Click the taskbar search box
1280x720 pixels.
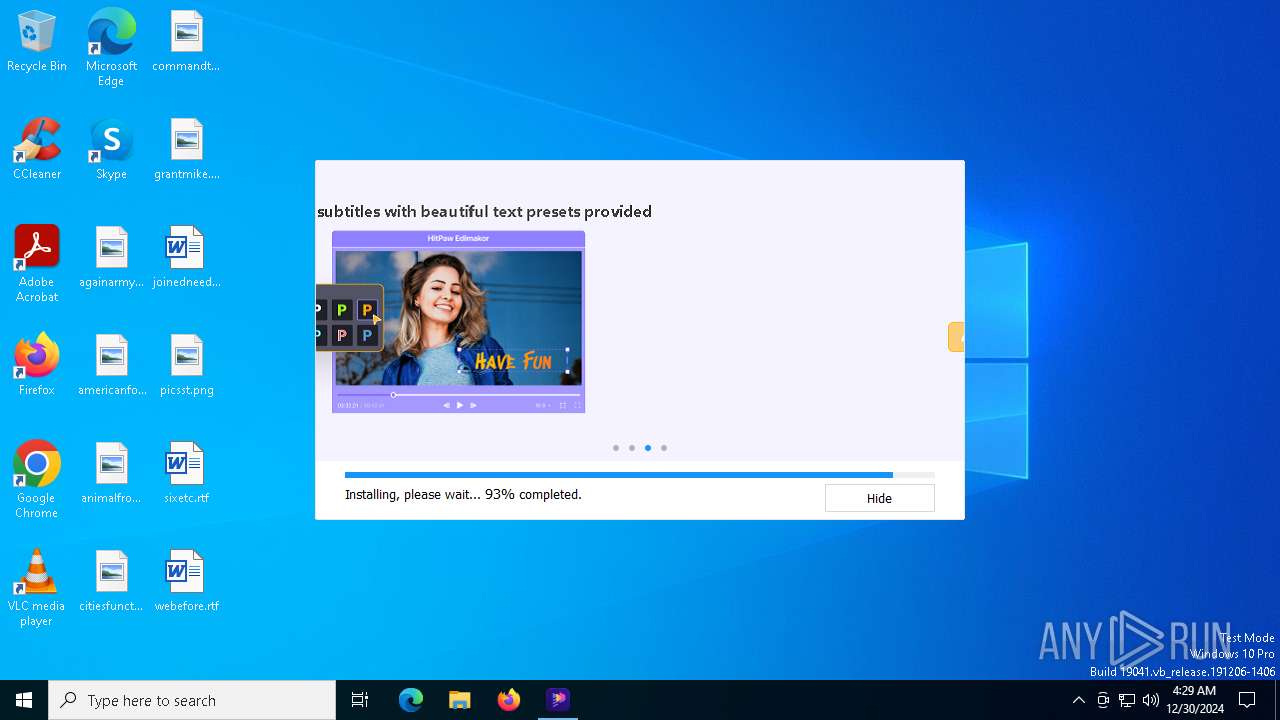[192, 700]
